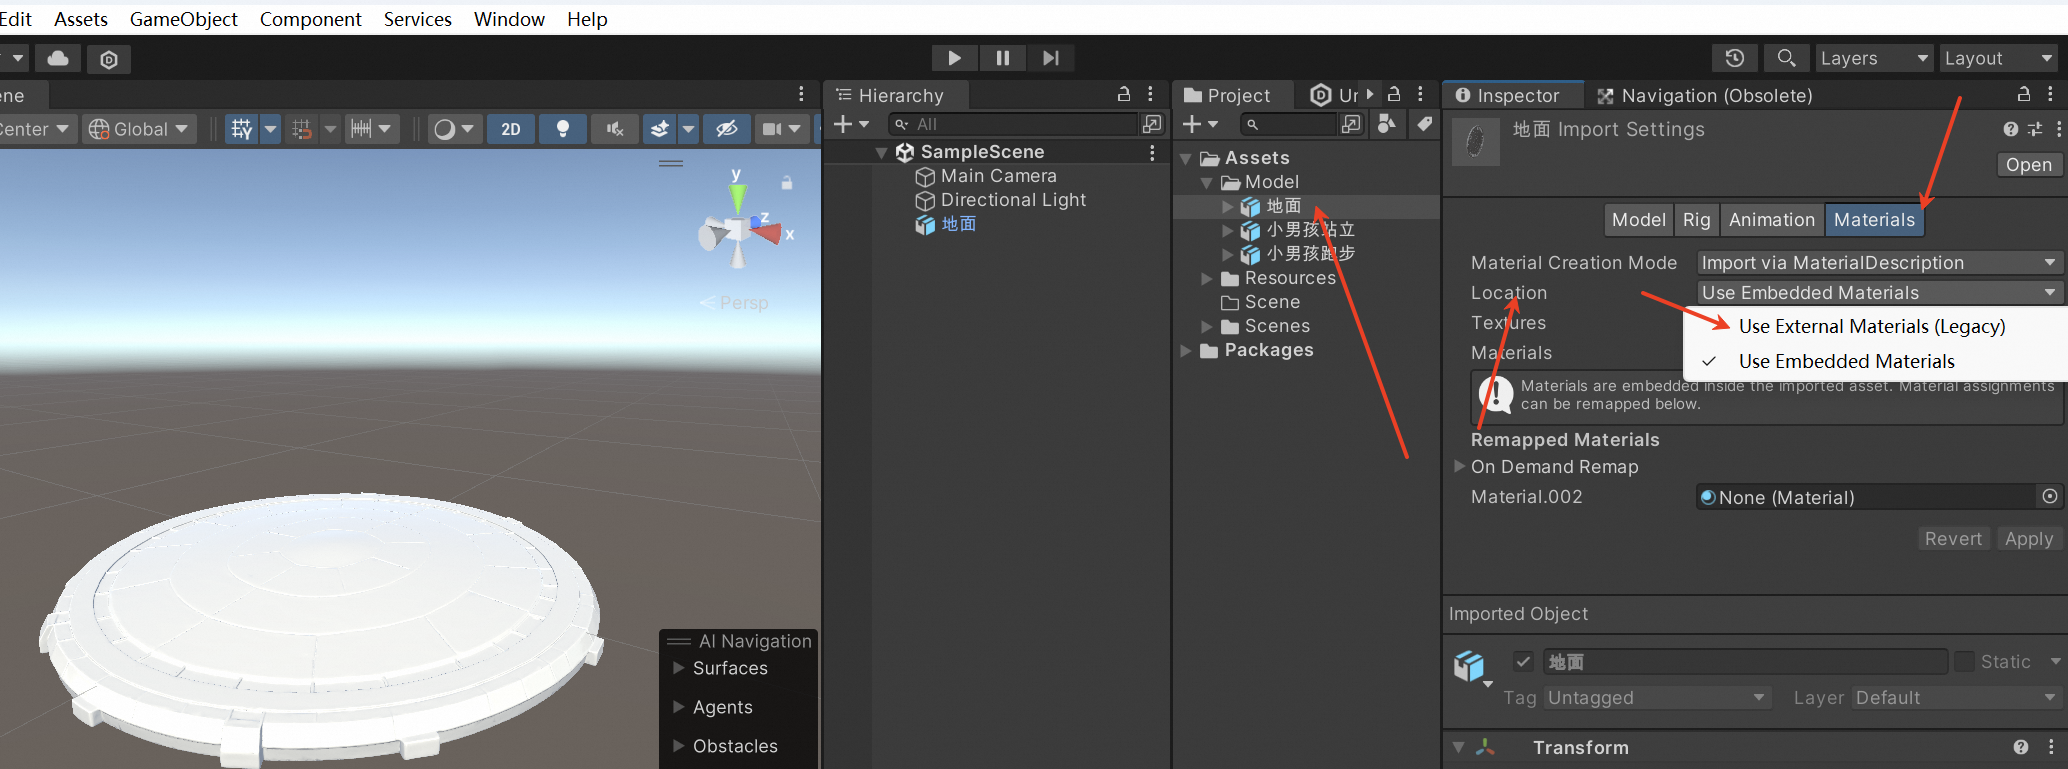Click the Play button
The image size is (2068, 769).
tap(954, 58)
